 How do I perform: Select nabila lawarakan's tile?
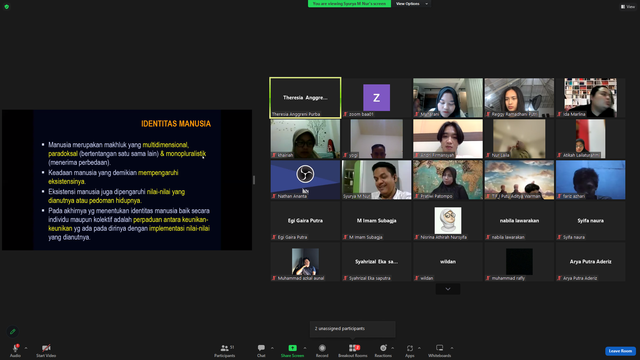point(519,220)
